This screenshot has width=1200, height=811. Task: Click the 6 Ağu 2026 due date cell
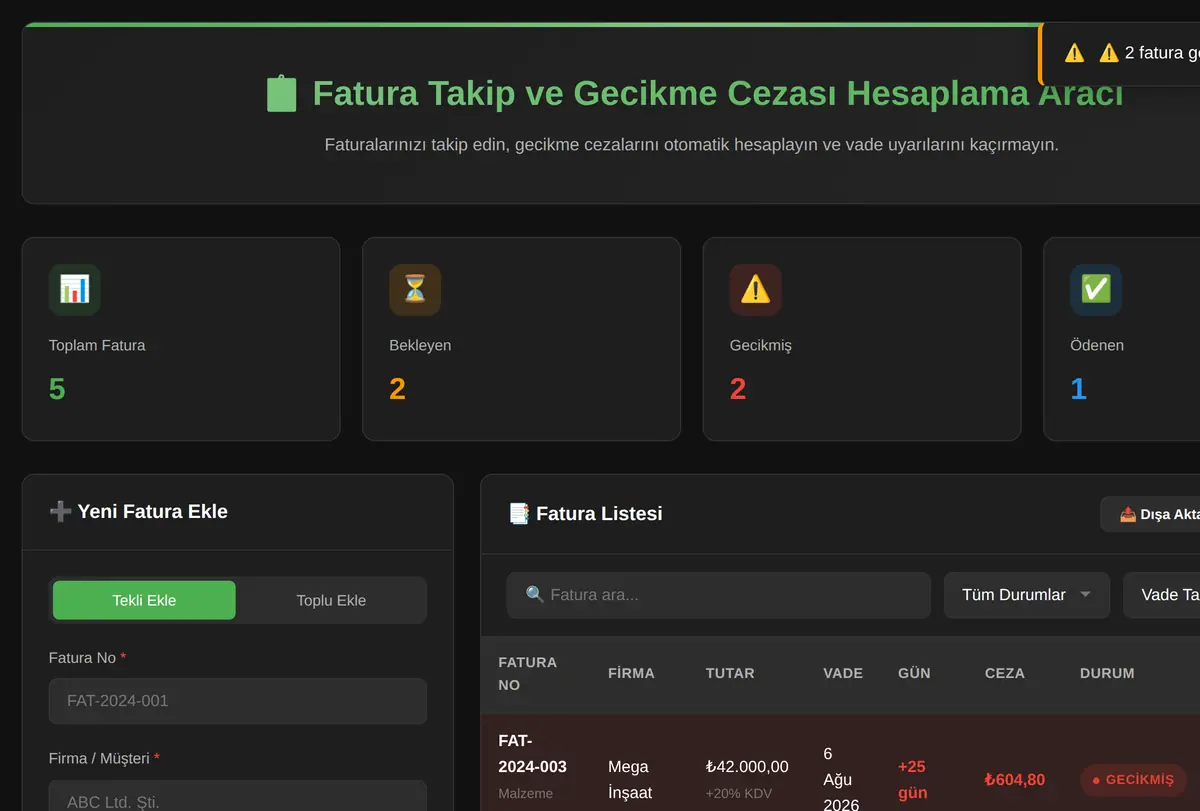coord(841,779)
